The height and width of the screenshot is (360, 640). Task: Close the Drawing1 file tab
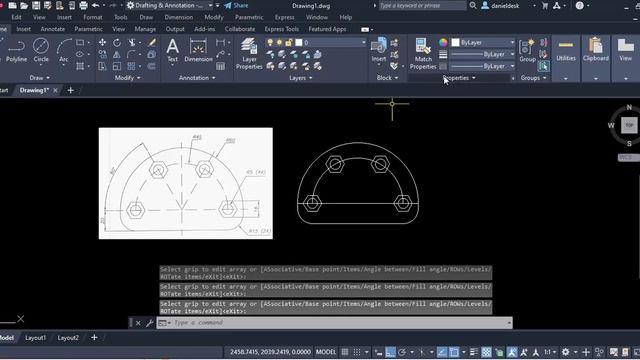56,90
